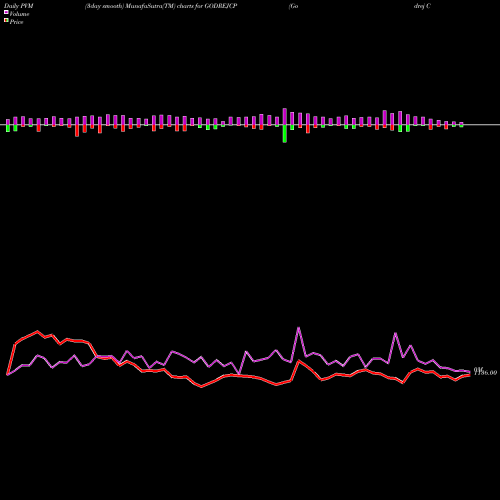Click the red-green Price legend swatch

(x=6, y=21)
